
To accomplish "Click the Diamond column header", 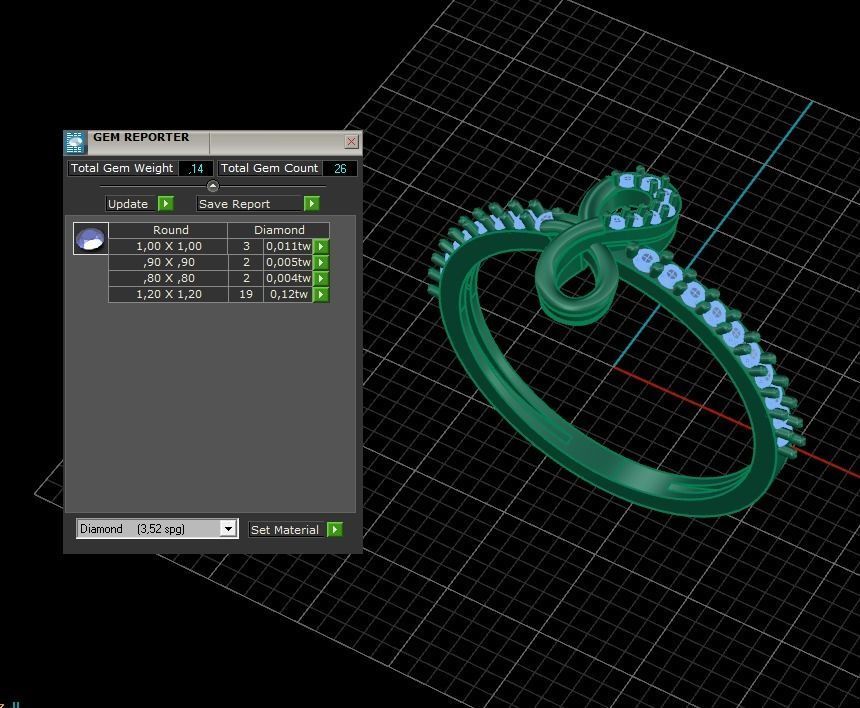I will pyautogui.click(x=279, y=230).
